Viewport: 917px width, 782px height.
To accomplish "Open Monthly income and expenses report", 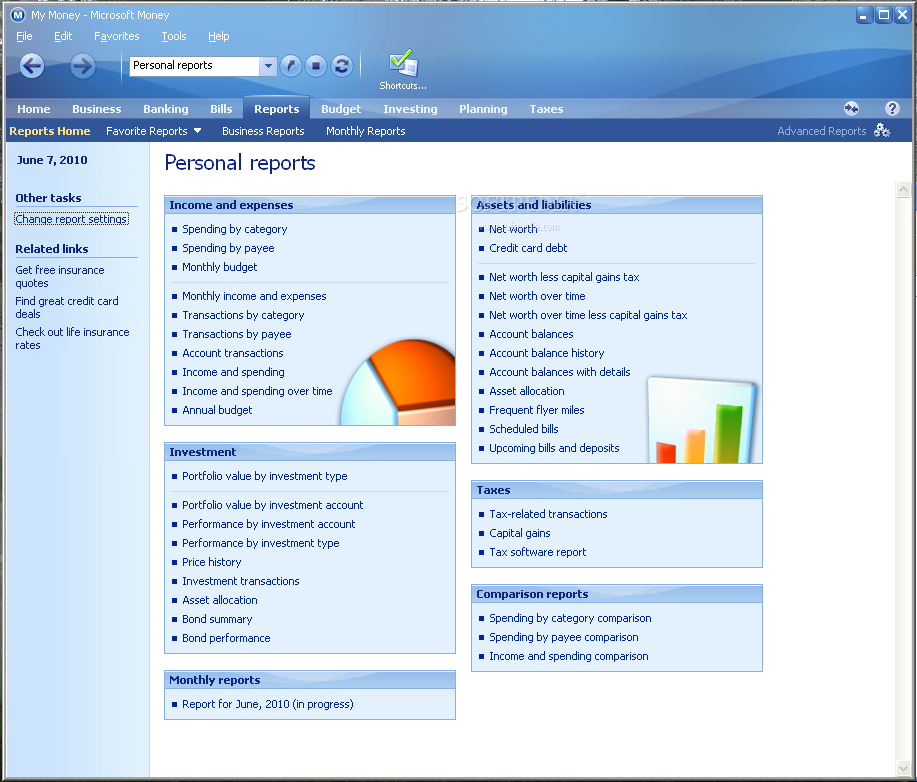I will coord(254,296).
